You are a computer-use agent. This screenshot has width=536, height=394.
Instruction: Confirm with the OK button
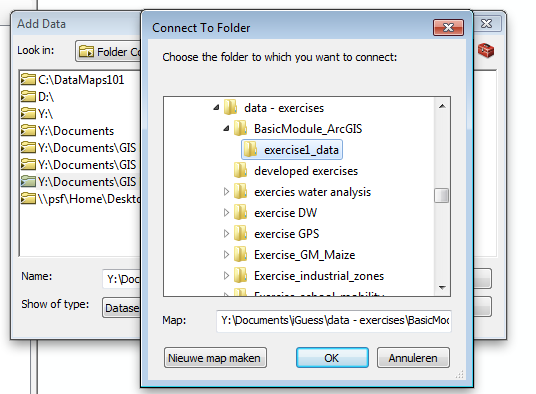332,358
